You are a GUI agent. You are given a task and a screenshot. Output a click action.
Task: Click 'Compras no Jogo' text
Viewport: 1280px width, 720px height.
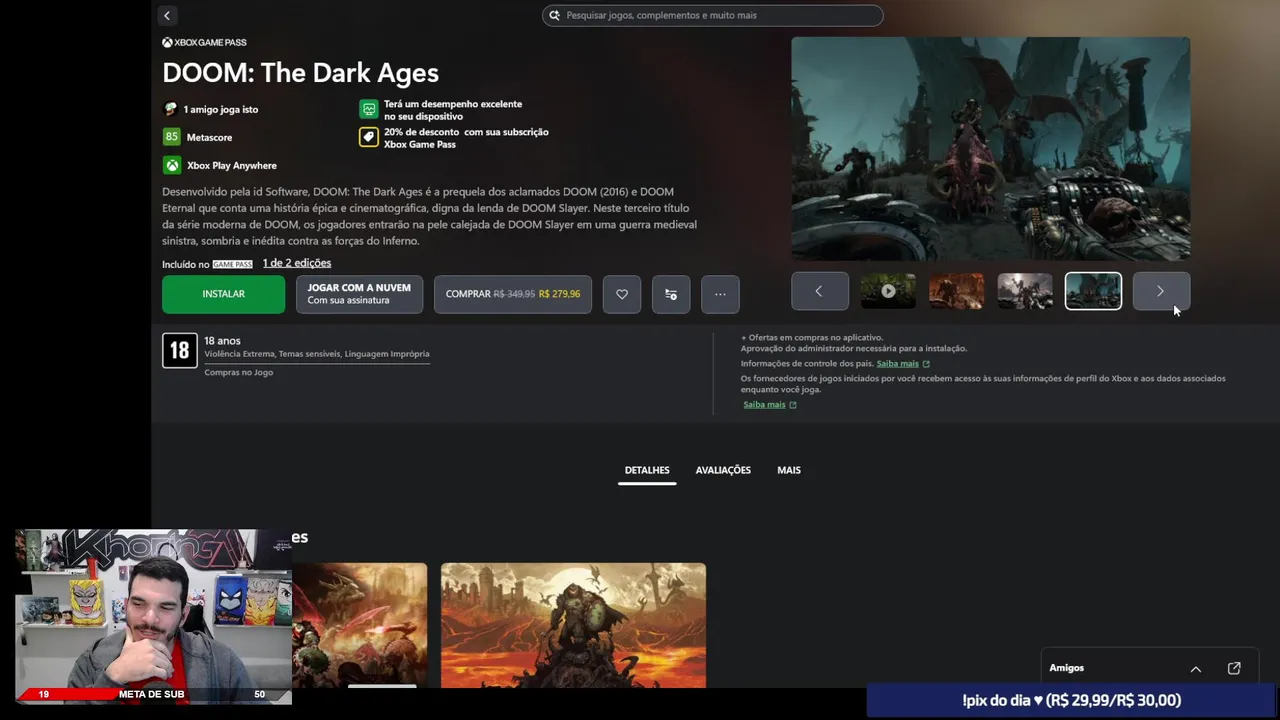coord(238,373)
